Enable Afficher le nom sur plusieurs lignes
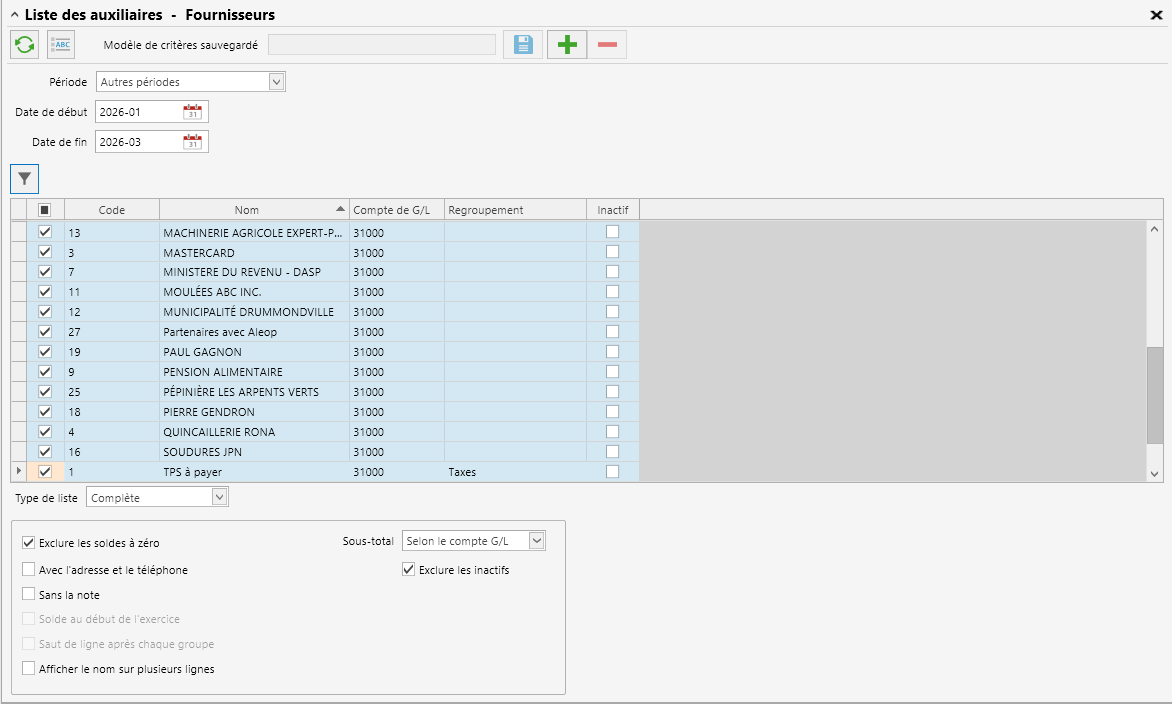Viewport: 1172px width, 704px height. coord(28,668)
